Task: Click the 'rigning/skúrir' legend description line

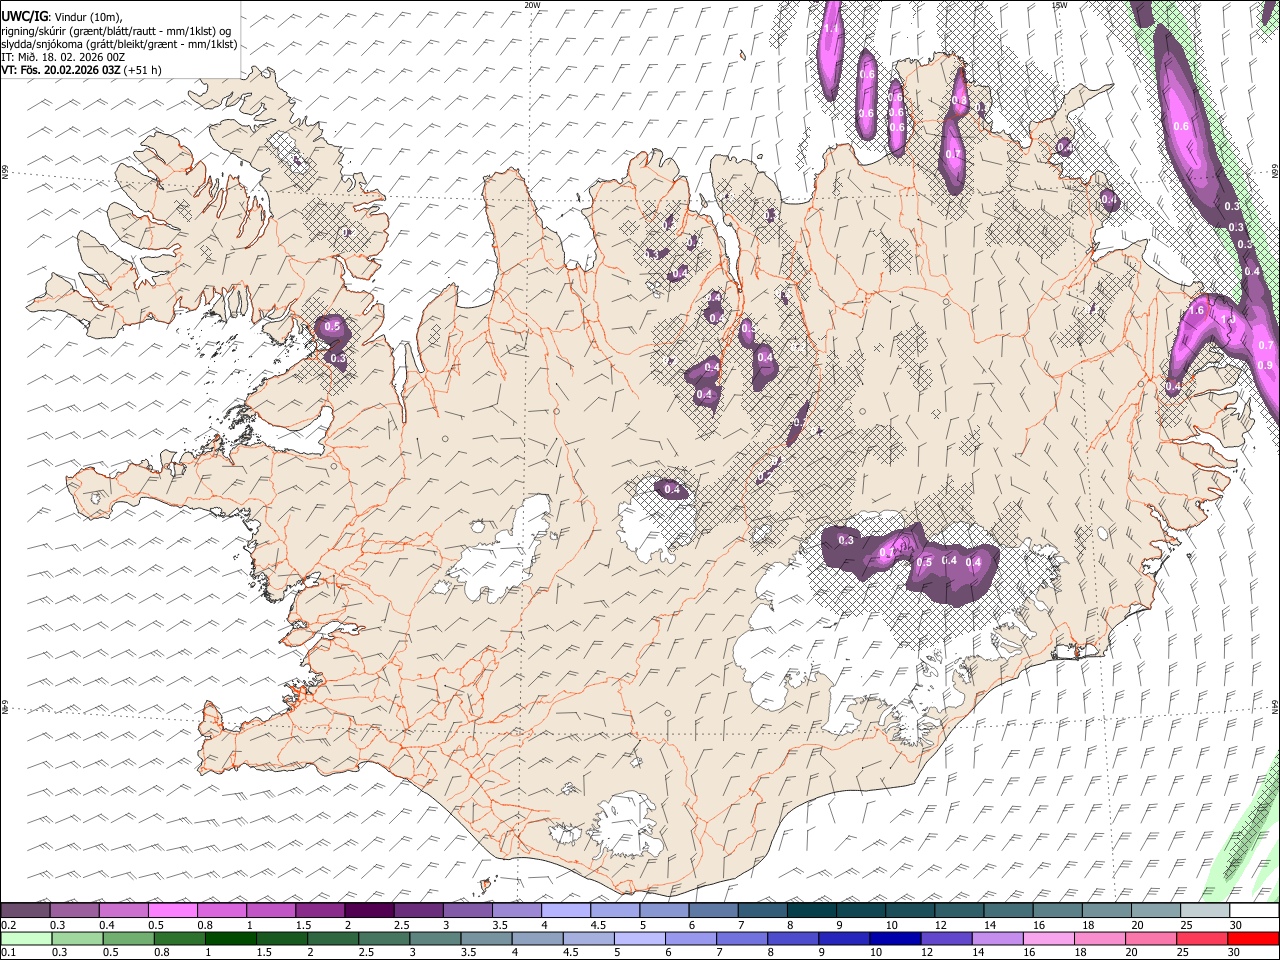Action: (x=117, y=31)
